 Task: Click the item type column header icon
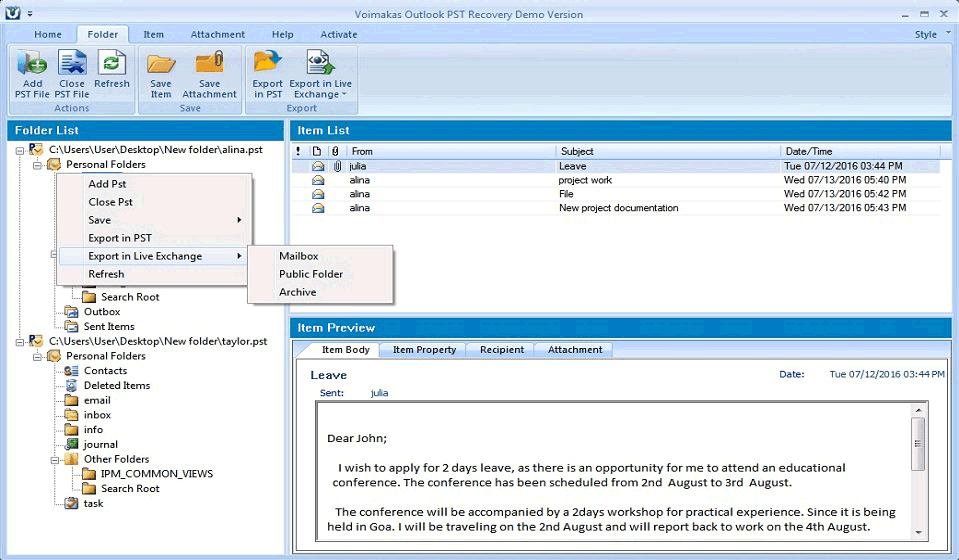click(x=317, y=151)
